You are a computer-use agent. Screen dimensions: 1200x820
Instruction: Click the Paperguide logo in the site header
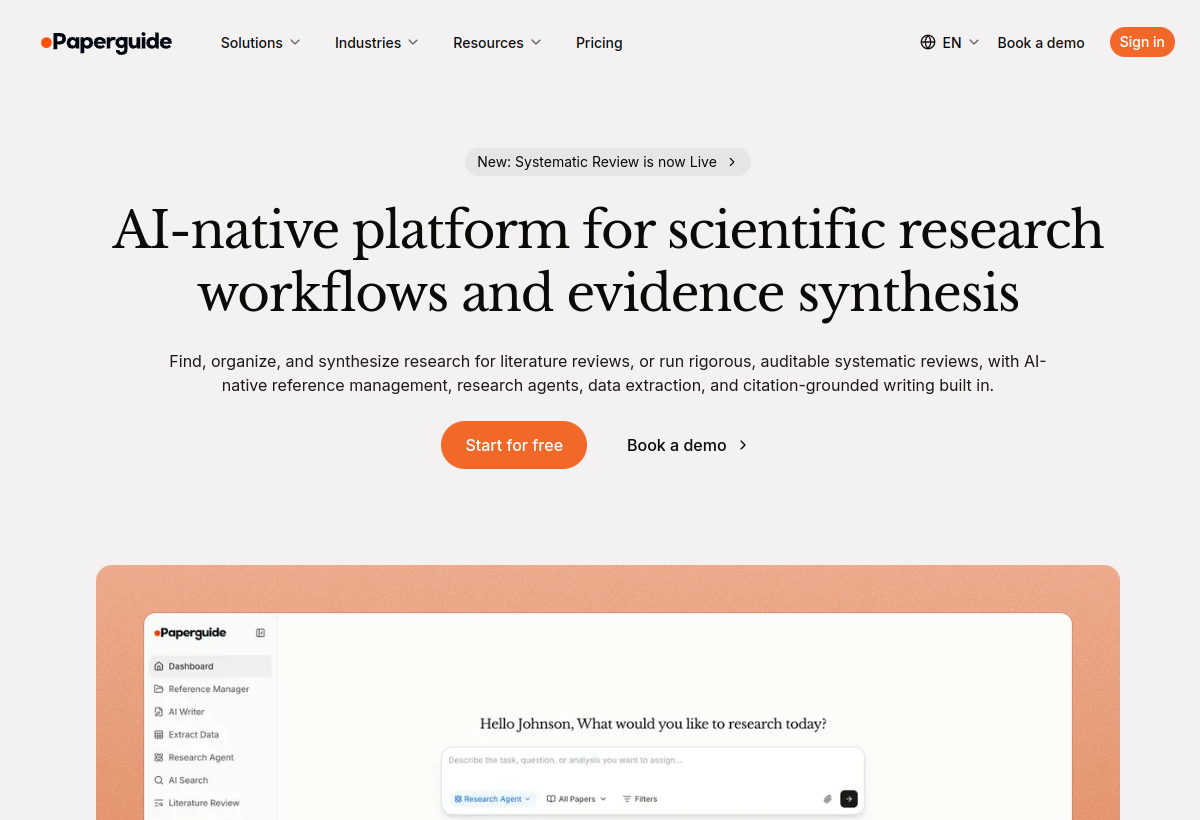tap(106, 42)
